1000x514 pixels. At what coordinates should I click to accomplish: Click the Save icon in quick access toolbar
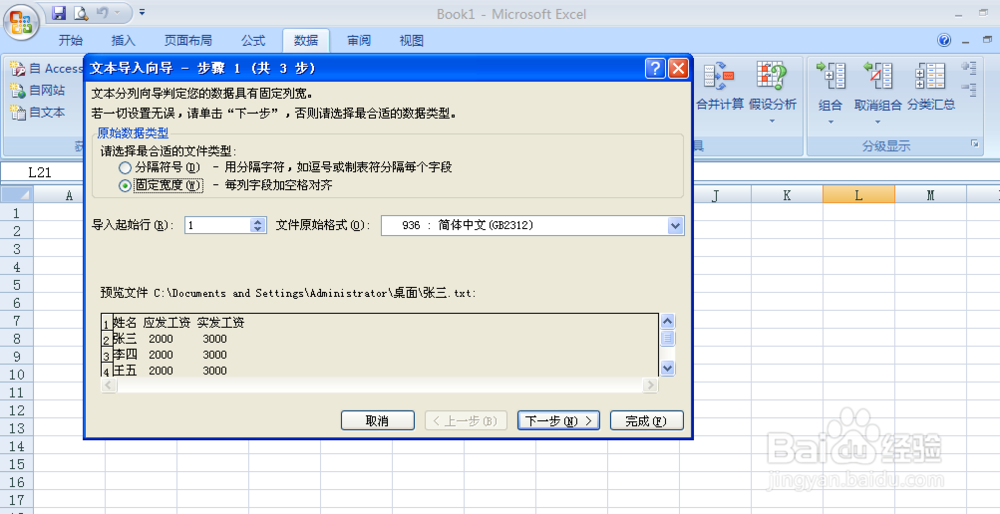tap(59, 13)
